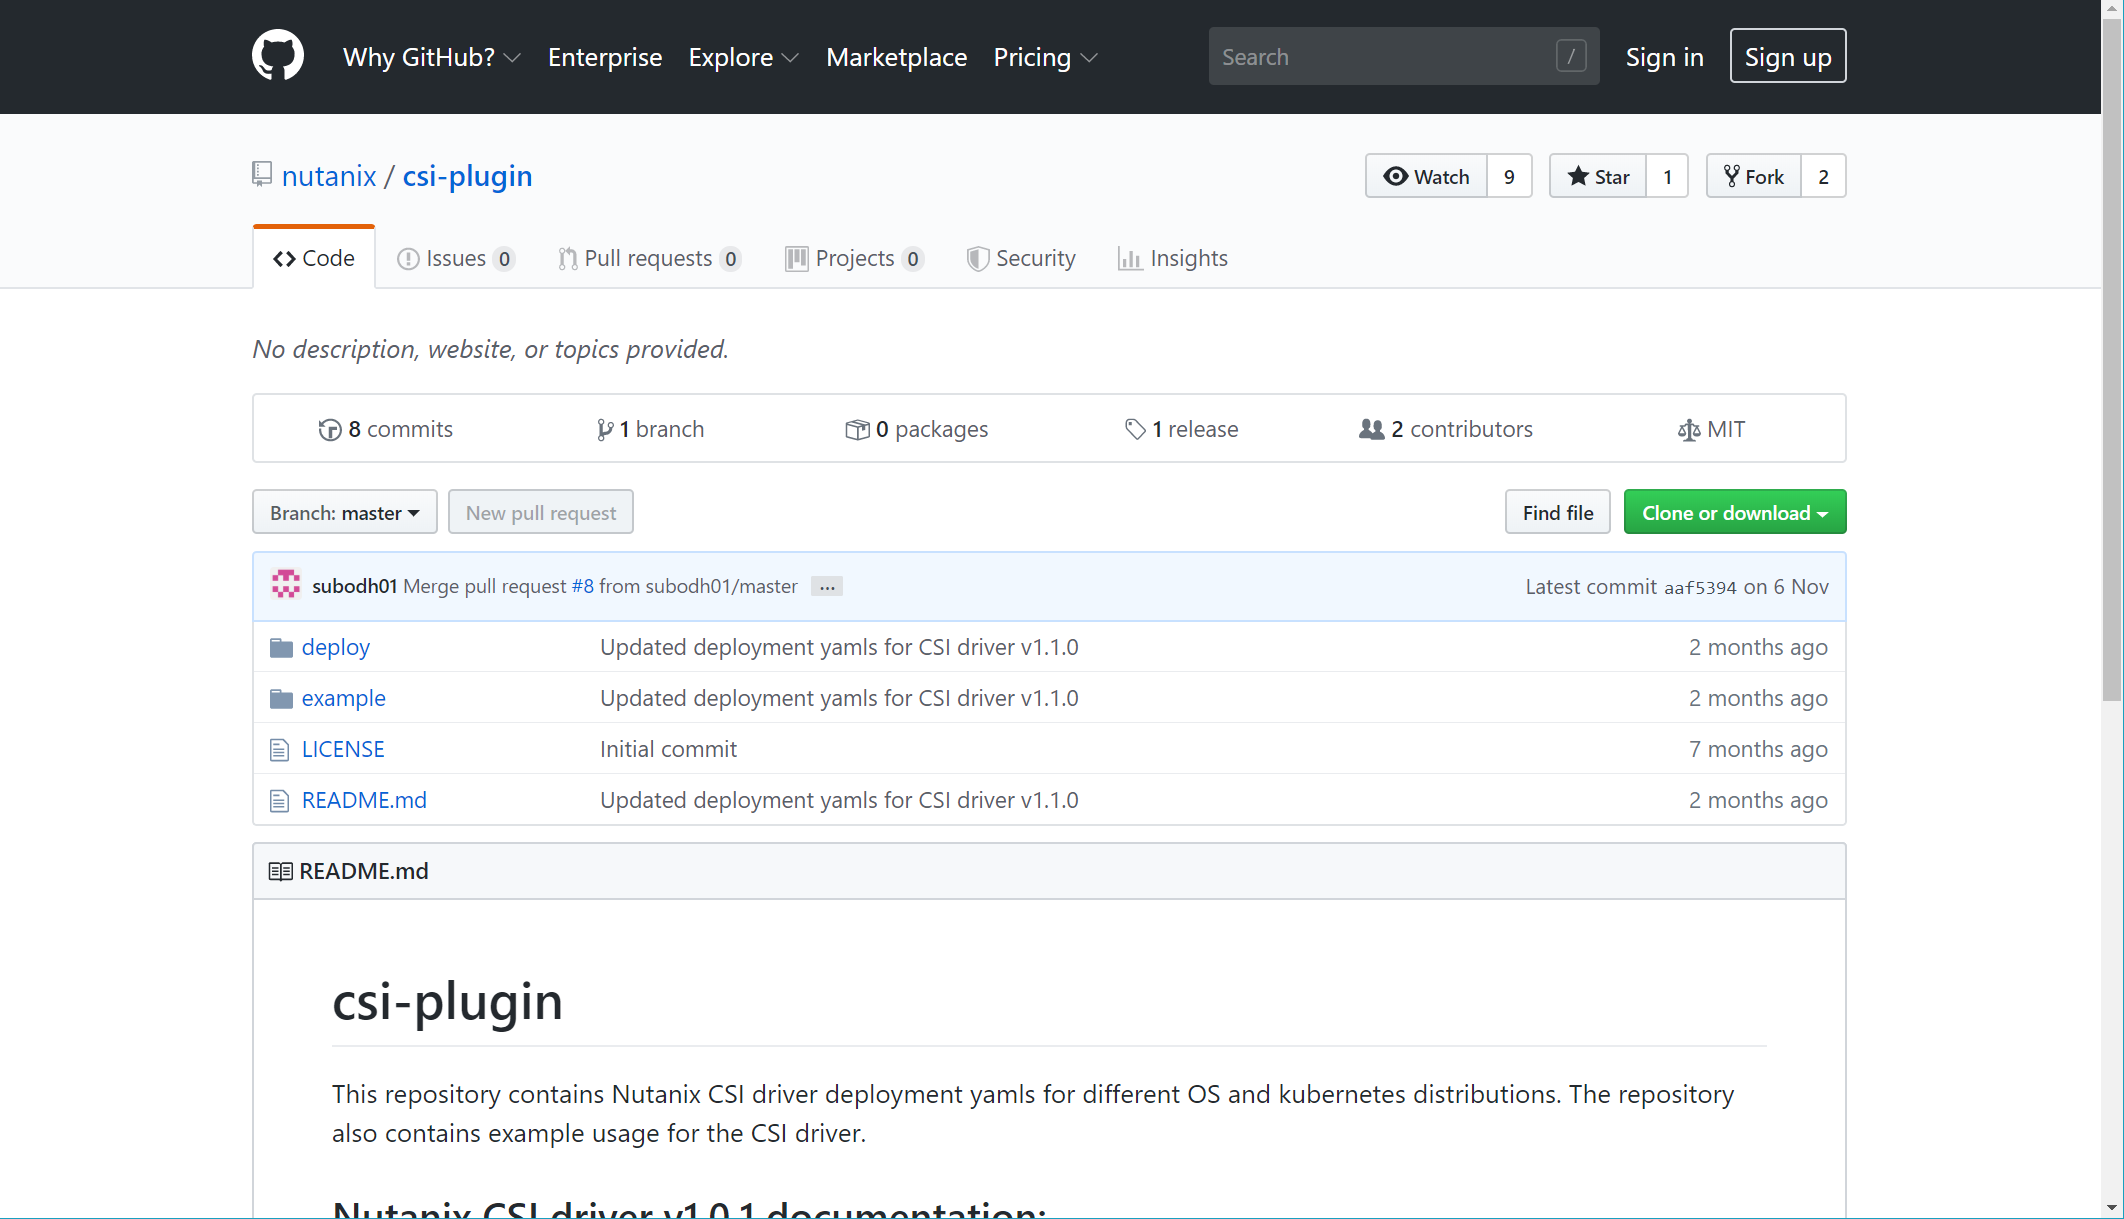Click the scrollbar down arrow

pos(2113,1208)
